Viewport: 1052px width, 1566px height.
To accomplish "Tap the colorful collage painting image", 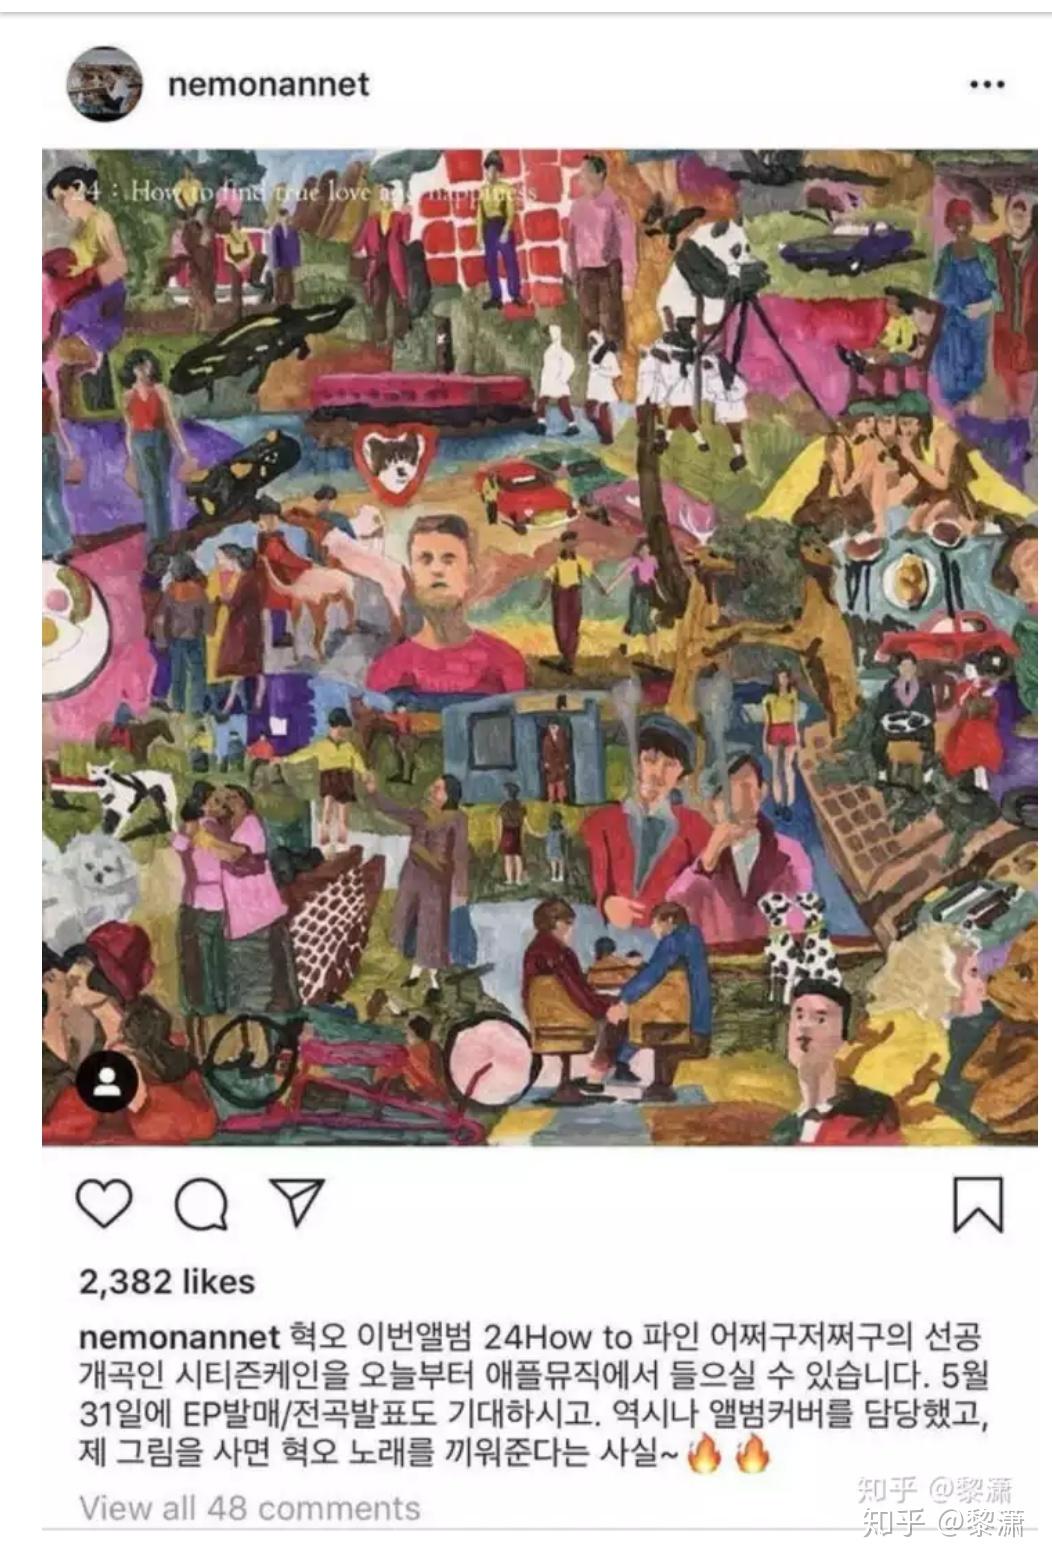I will (x=539, y=647).
